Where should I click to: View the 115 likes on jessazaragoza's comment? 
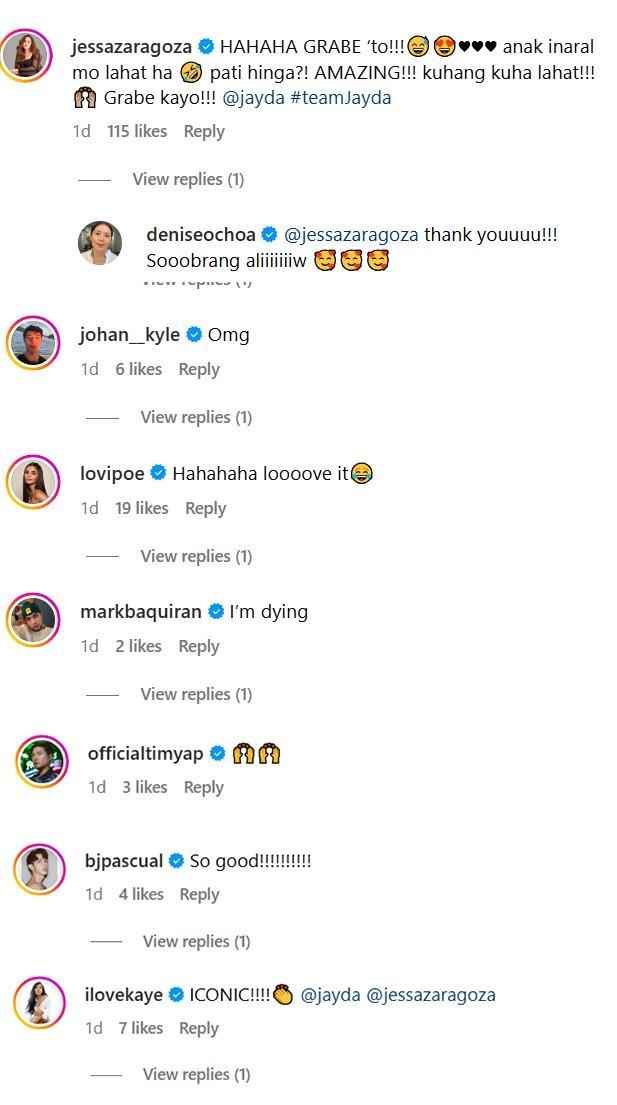(x=137, y=131)
